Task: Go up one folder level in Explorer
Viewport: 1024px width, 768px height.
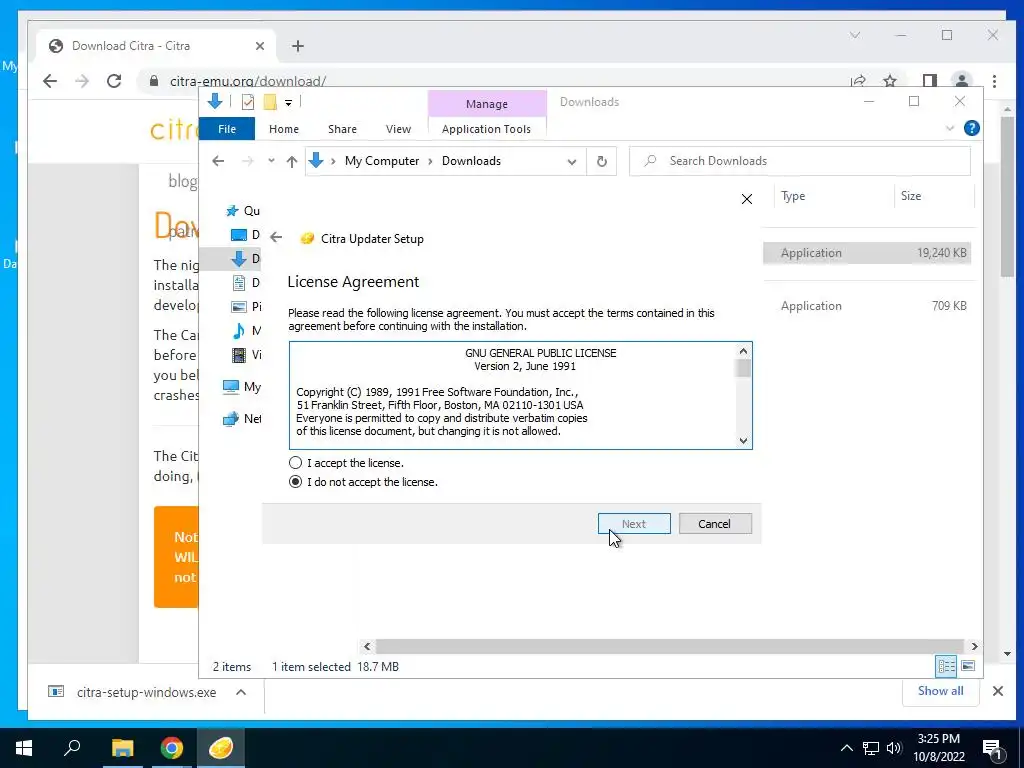Action: coord(292,161)
